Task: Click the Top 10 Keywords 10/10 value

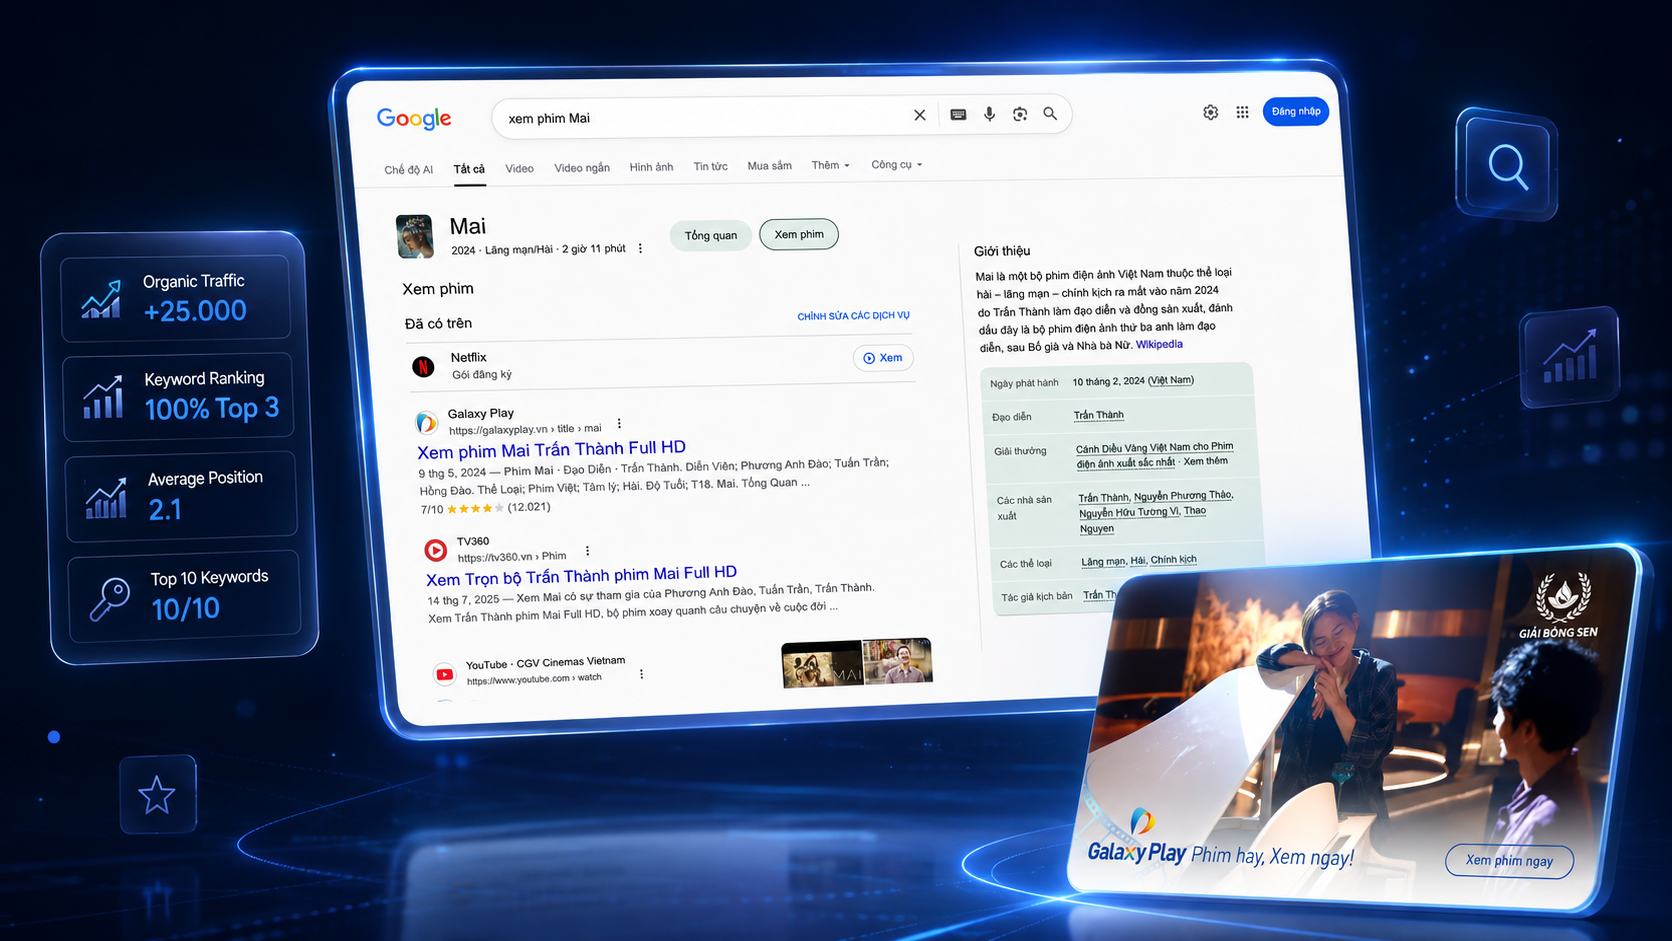Action: 186,608
